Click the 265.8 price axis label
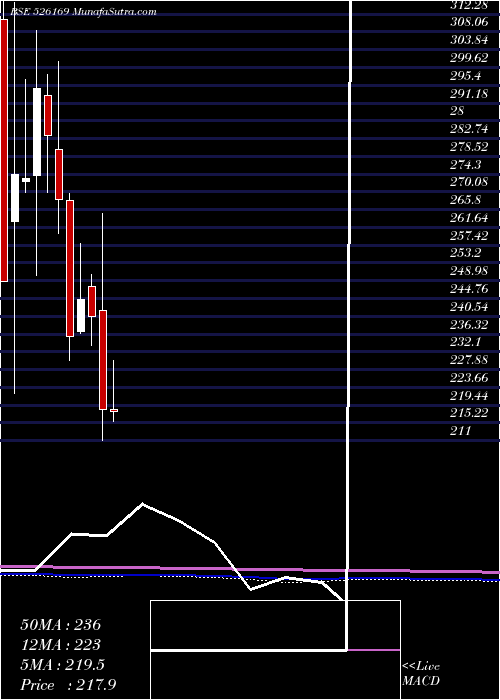Screen dimensions: 500x700 pyautogui.click(x=467, y=200)
